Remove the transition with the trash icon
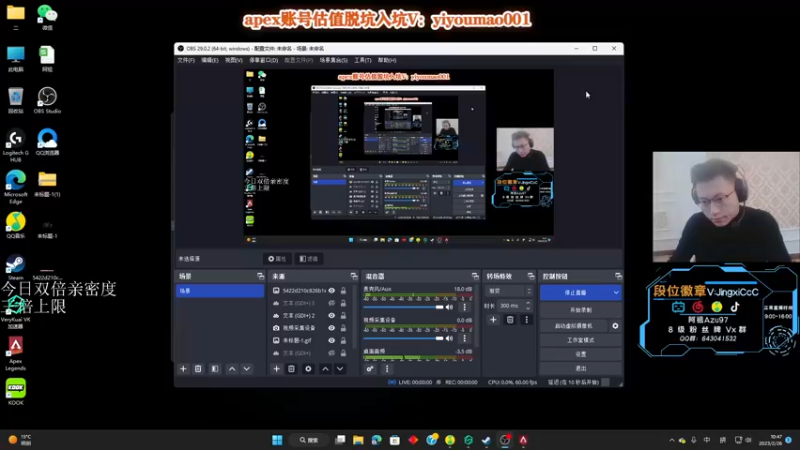 point(510,320)
